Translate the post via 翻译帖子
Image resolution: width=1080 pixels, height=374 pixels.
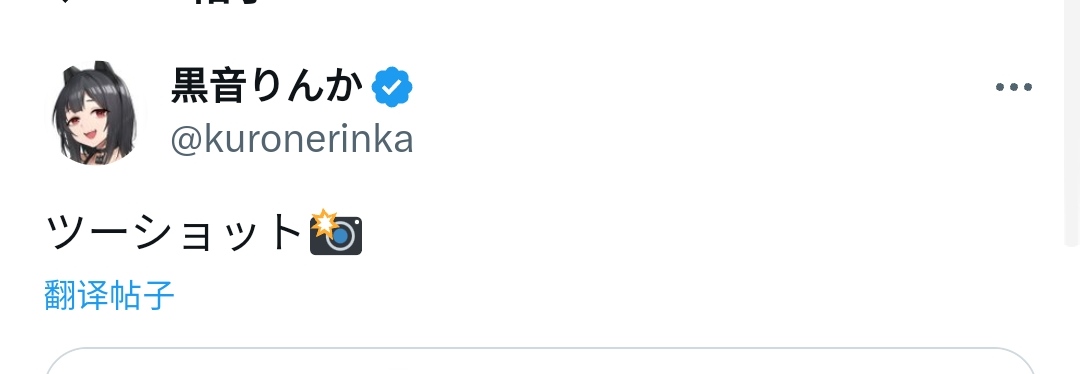click(109, 295)
